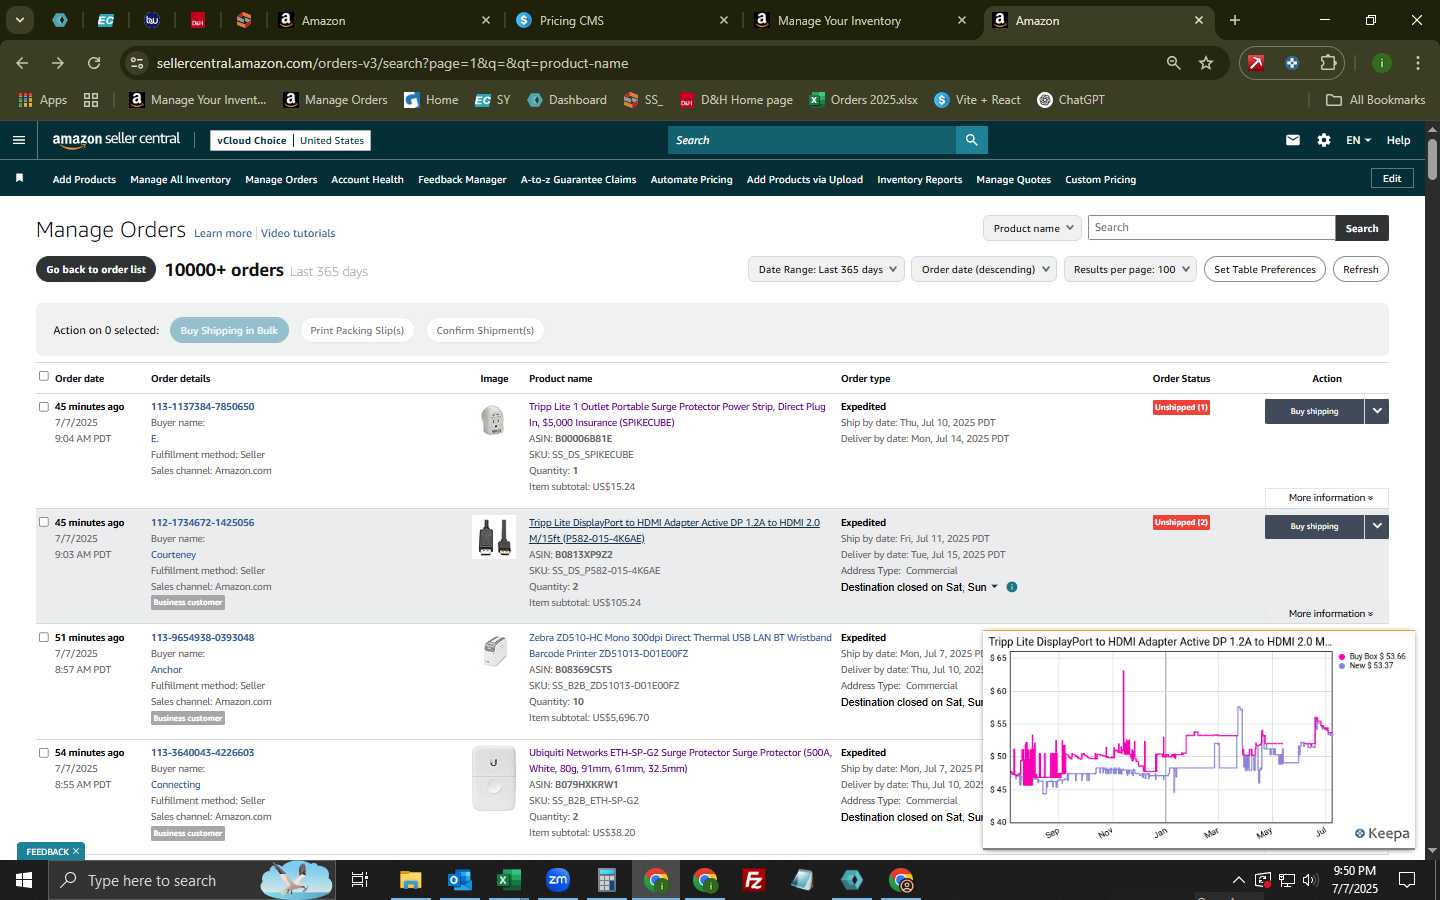Open the tab search dropdown arrow
This screenshot has width=1440, height=900.
point(19,20)
